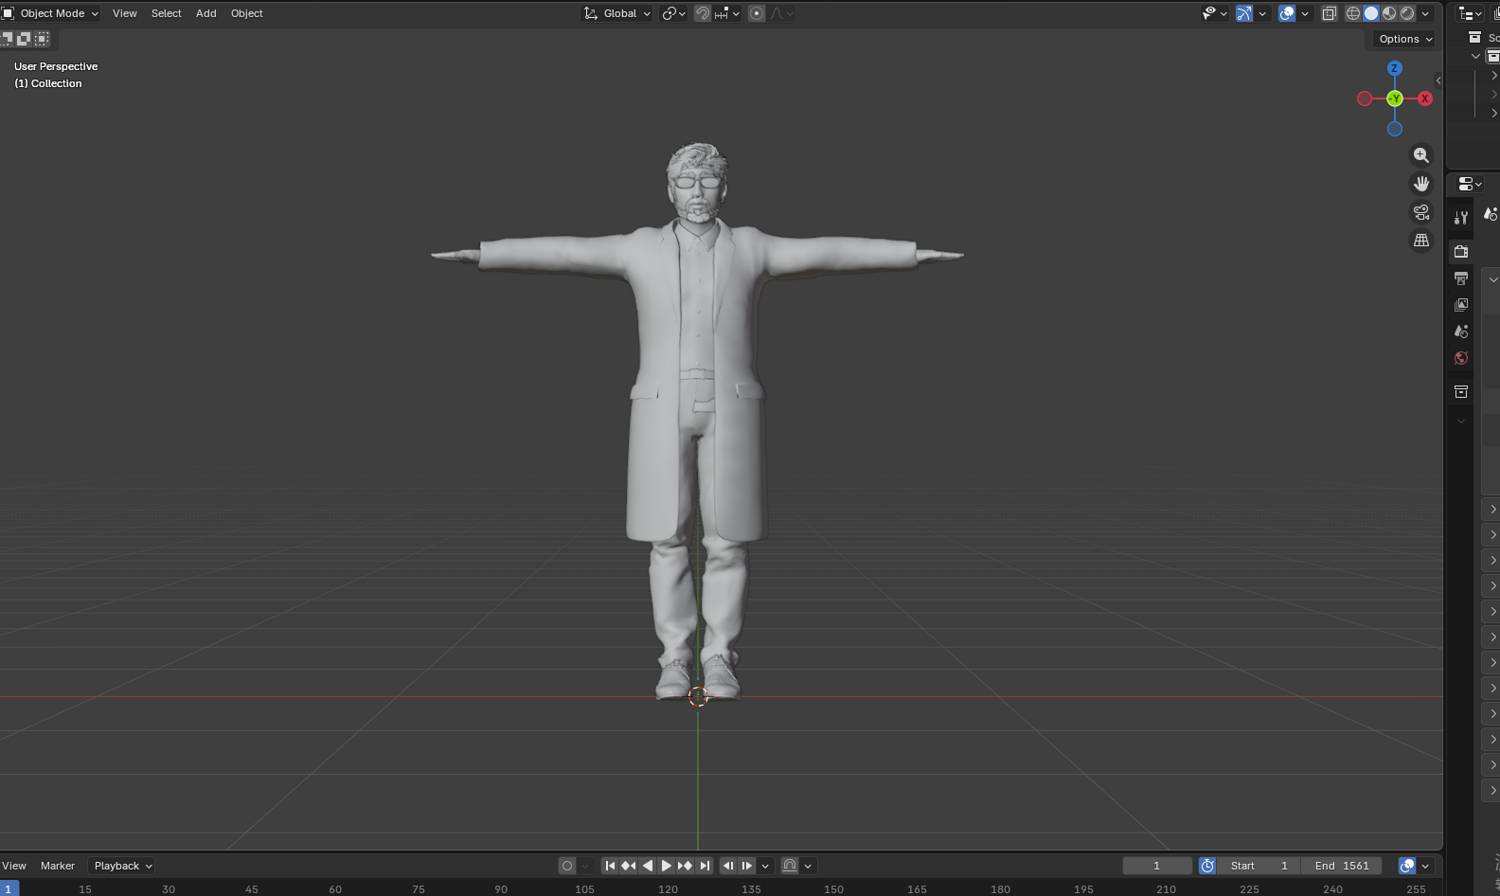Click the current frame field
This screenshot has width=1500, height=896.
[x=1157, y=866]
